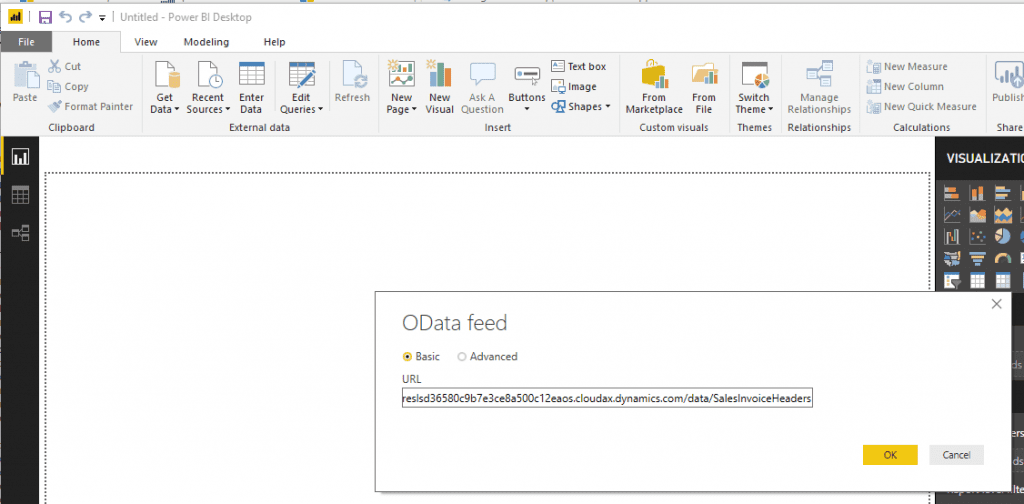1024x504 pixels.
Task: Select the Advanced radio option
Action: point(462,356)
